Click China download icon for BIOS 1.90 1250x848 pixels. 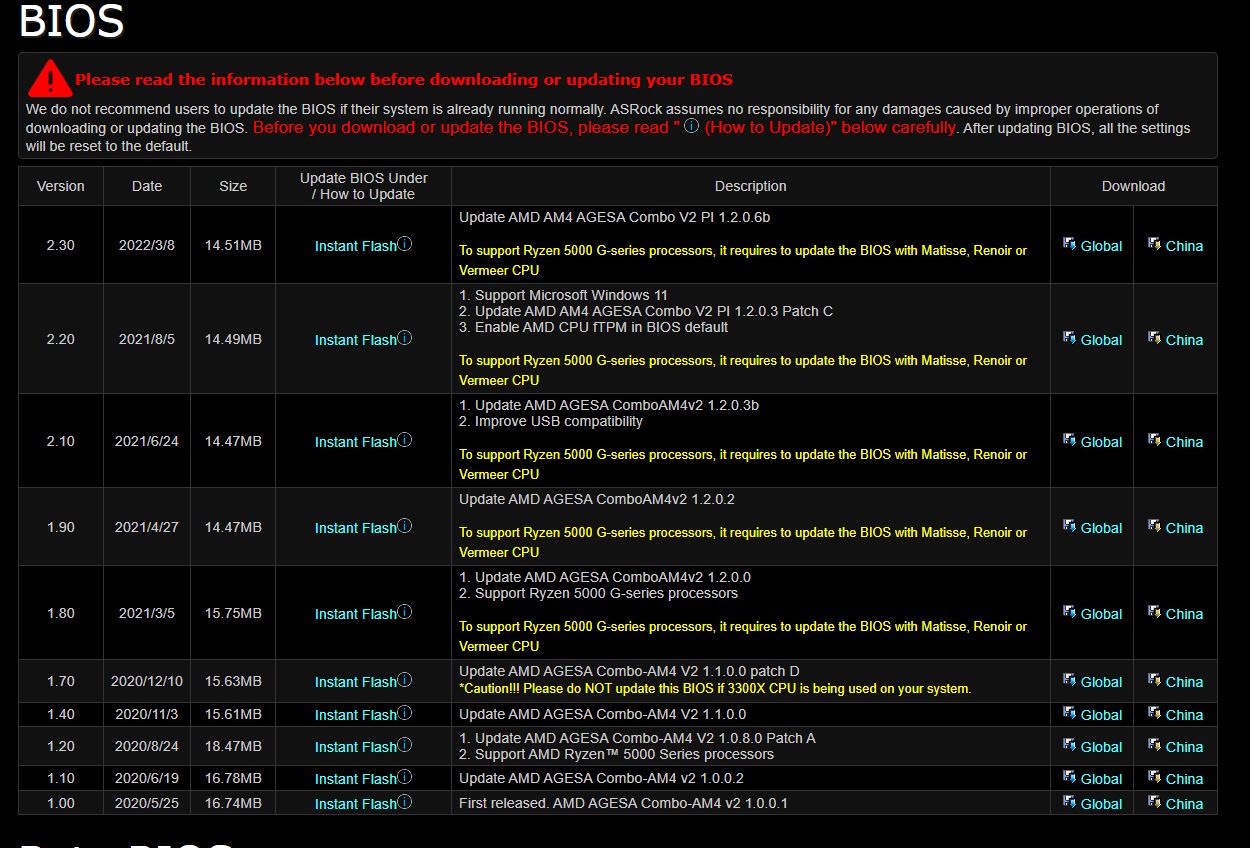point(1154,526)
